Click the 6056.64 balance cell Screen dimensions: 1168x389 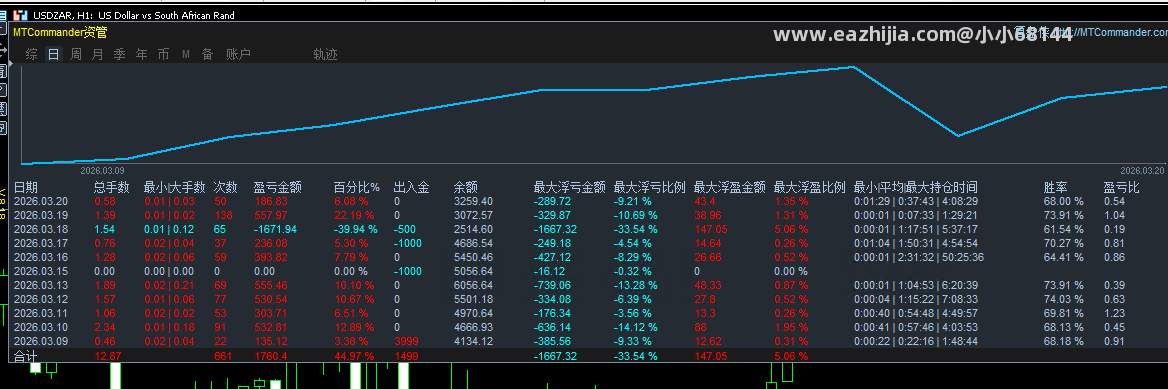pyautogui.click(x=473, y=285)
